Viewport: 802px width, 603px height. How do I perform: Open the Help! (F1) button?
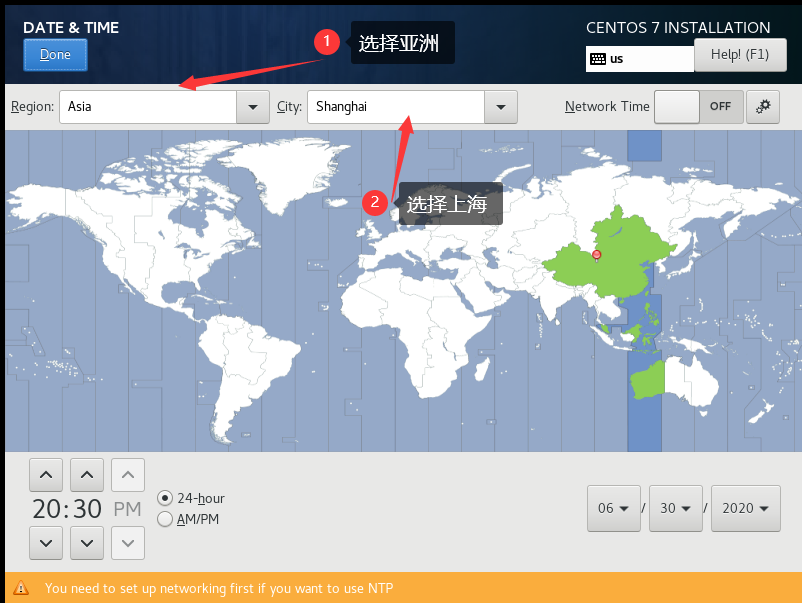(740, 55)
